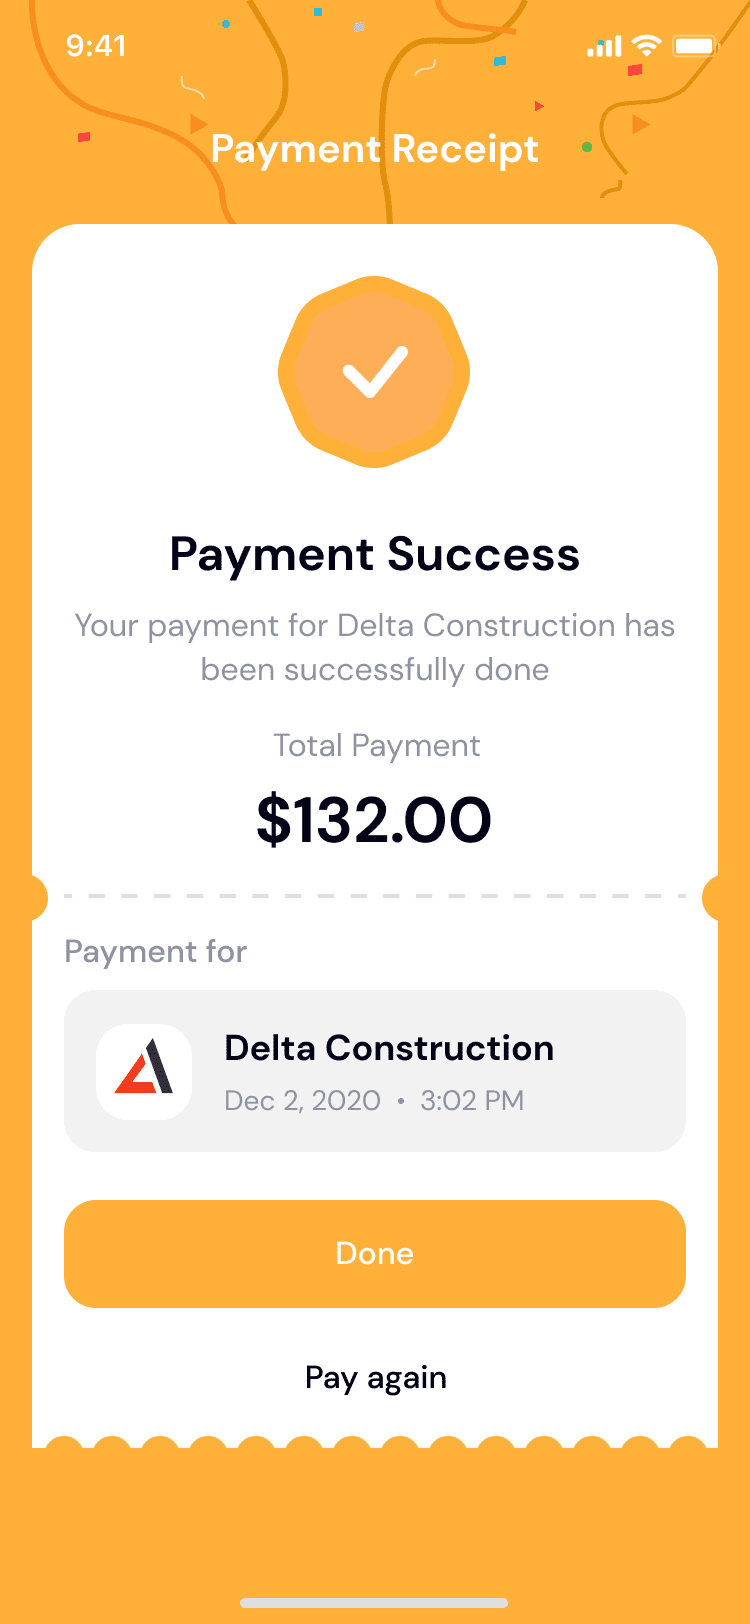Tap the battery status icon
The width and height of the screenshot is (750, 1624).
696,46
